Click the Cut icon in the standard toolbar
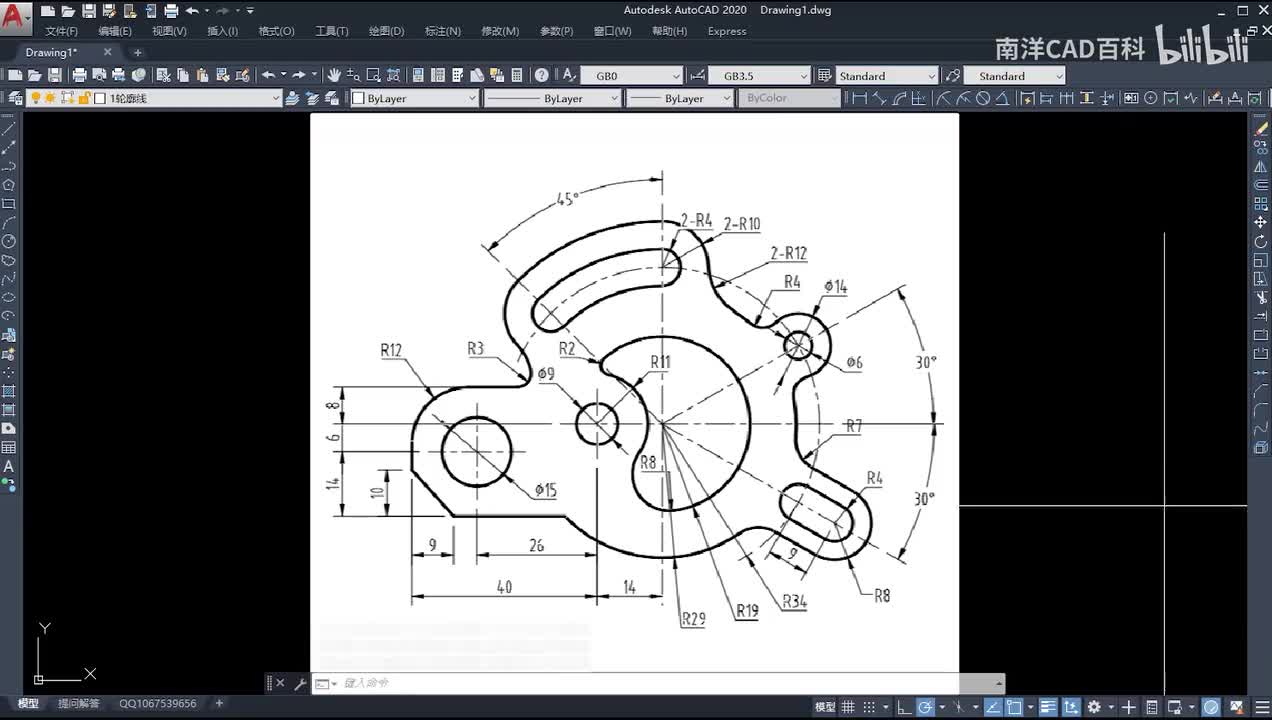The width and height of the screenshot is (1272, 720). [163, 75]
